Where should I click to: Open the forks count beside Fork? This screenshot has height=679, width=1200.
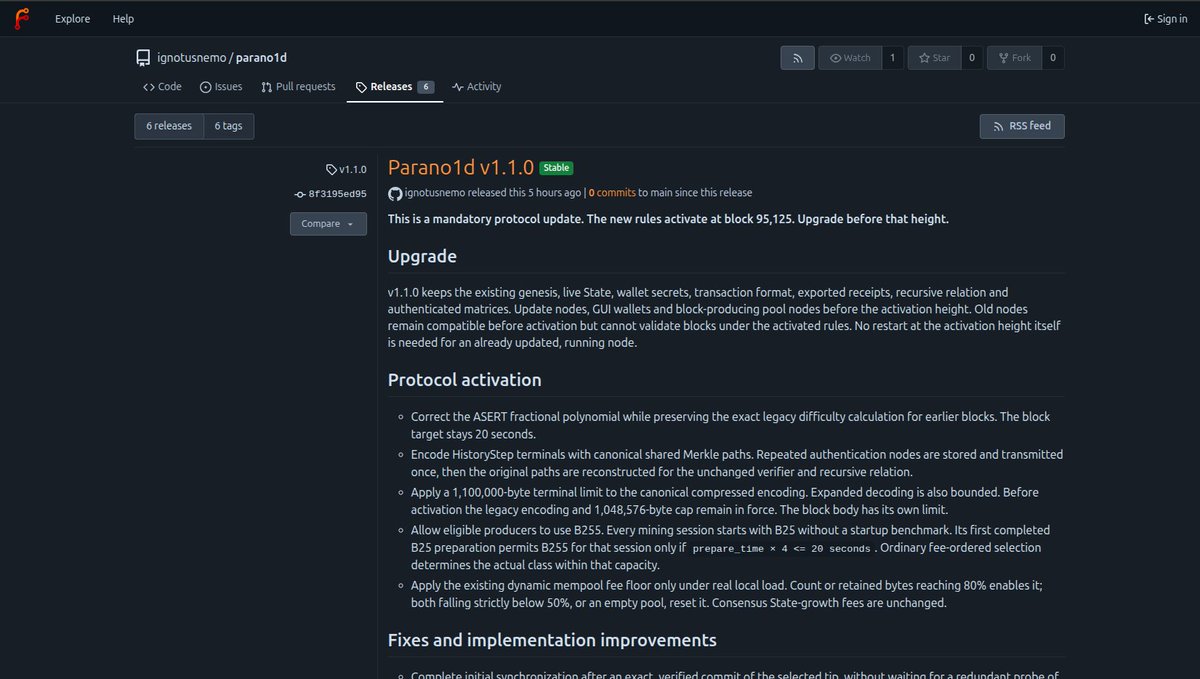tap(1052, 58)
